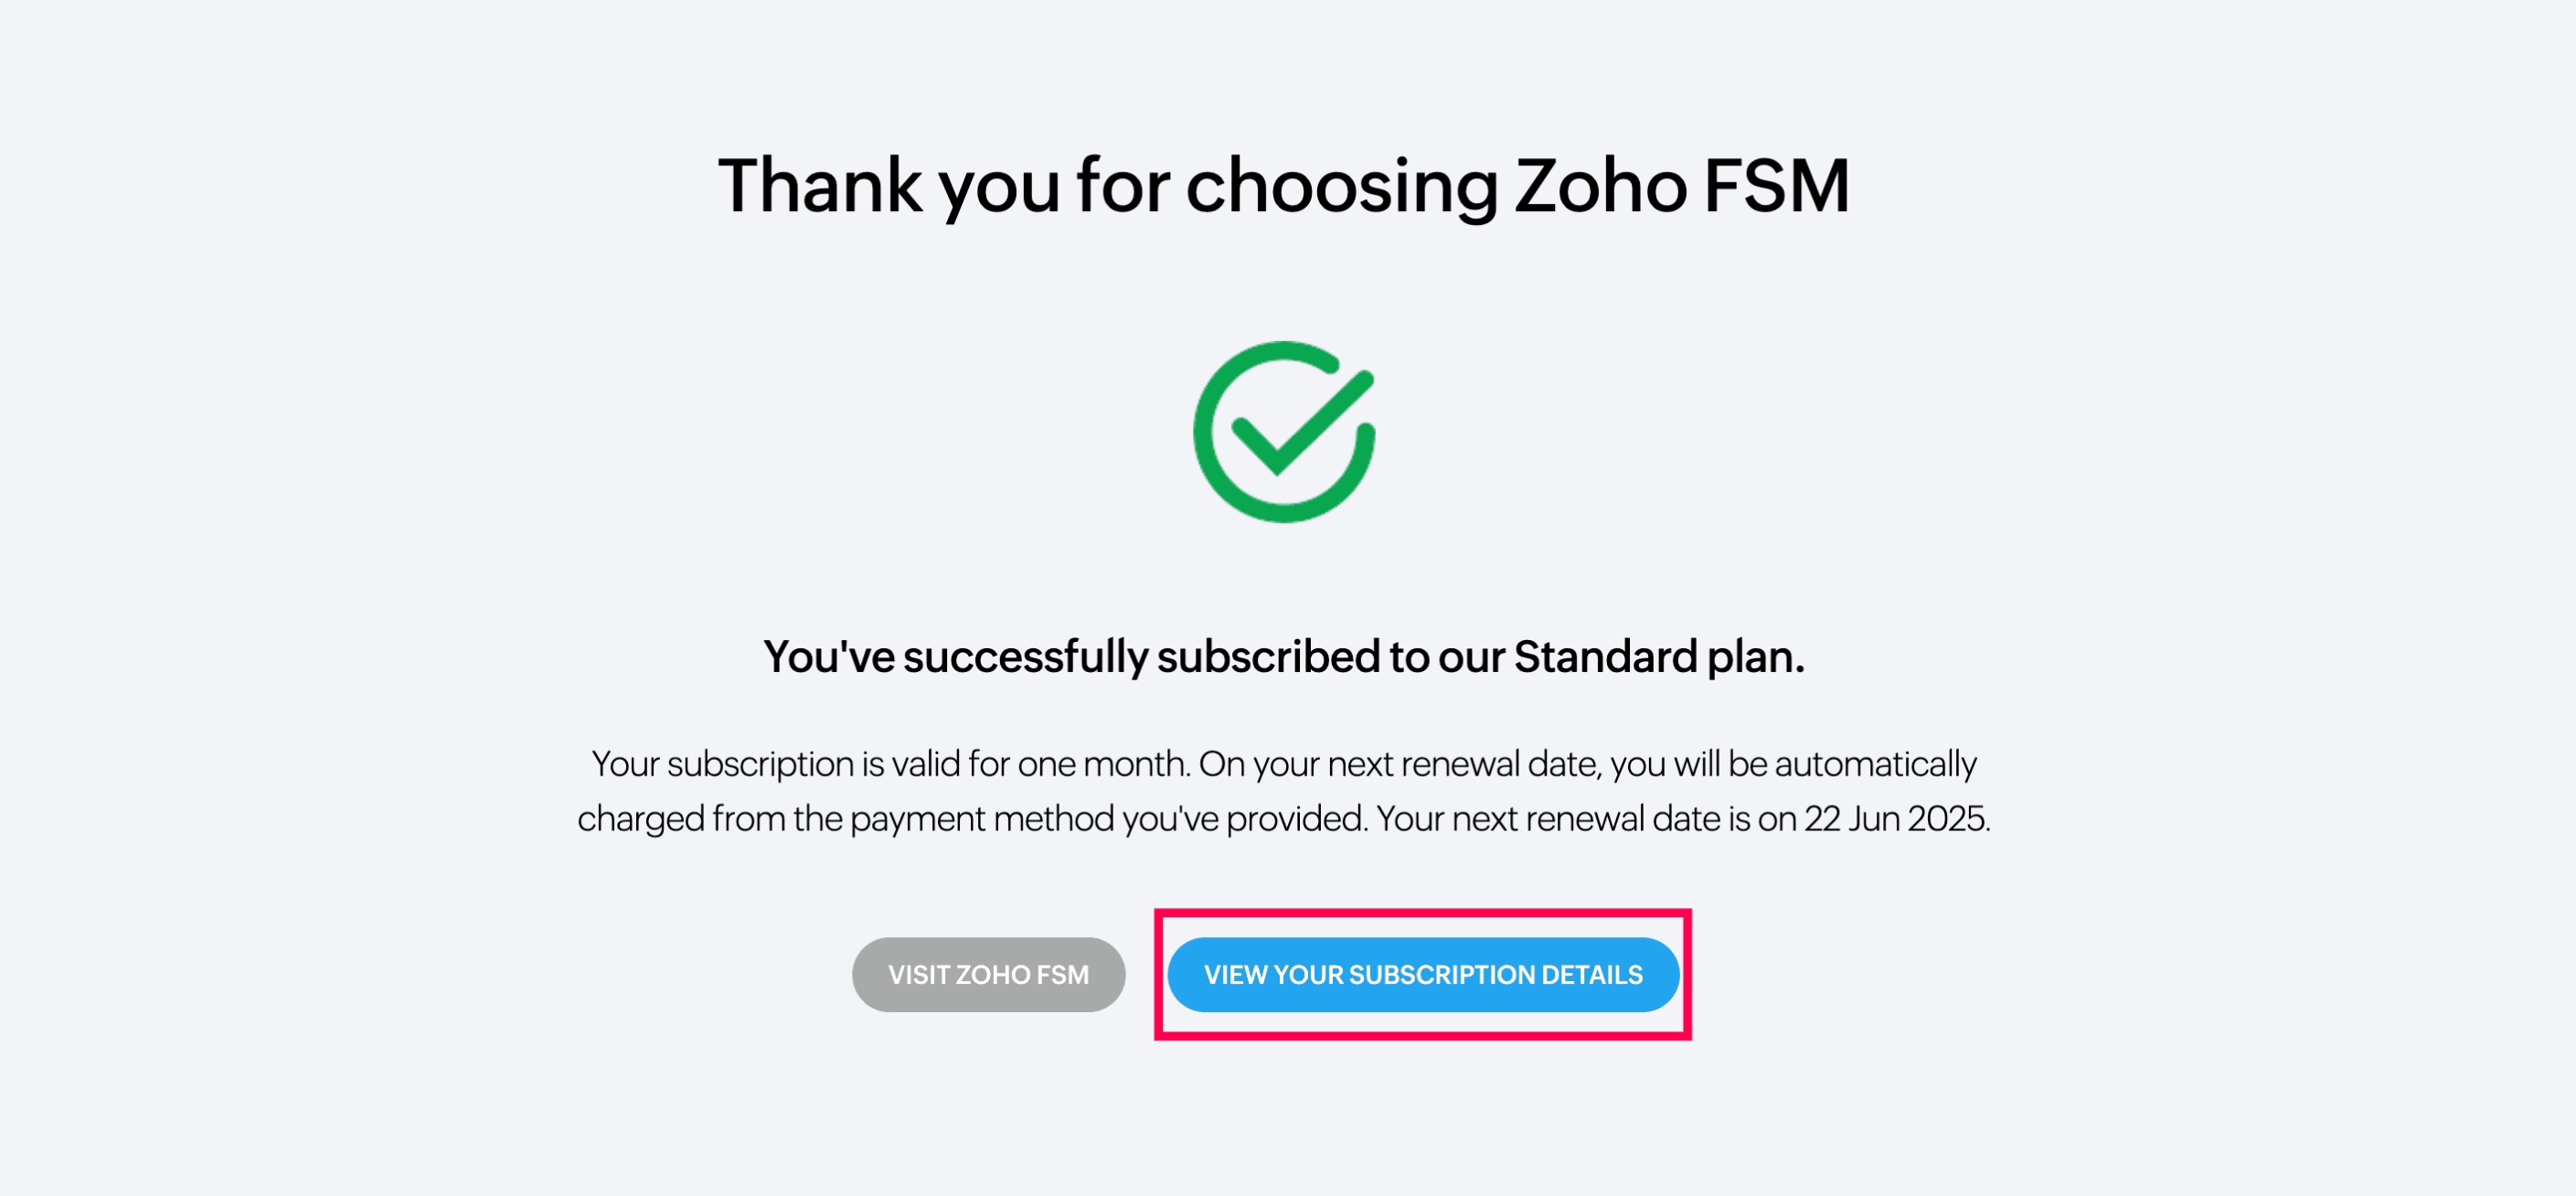Click the word "charged" starting the second line
The image size is (2576, 1196).
point(640,819)
